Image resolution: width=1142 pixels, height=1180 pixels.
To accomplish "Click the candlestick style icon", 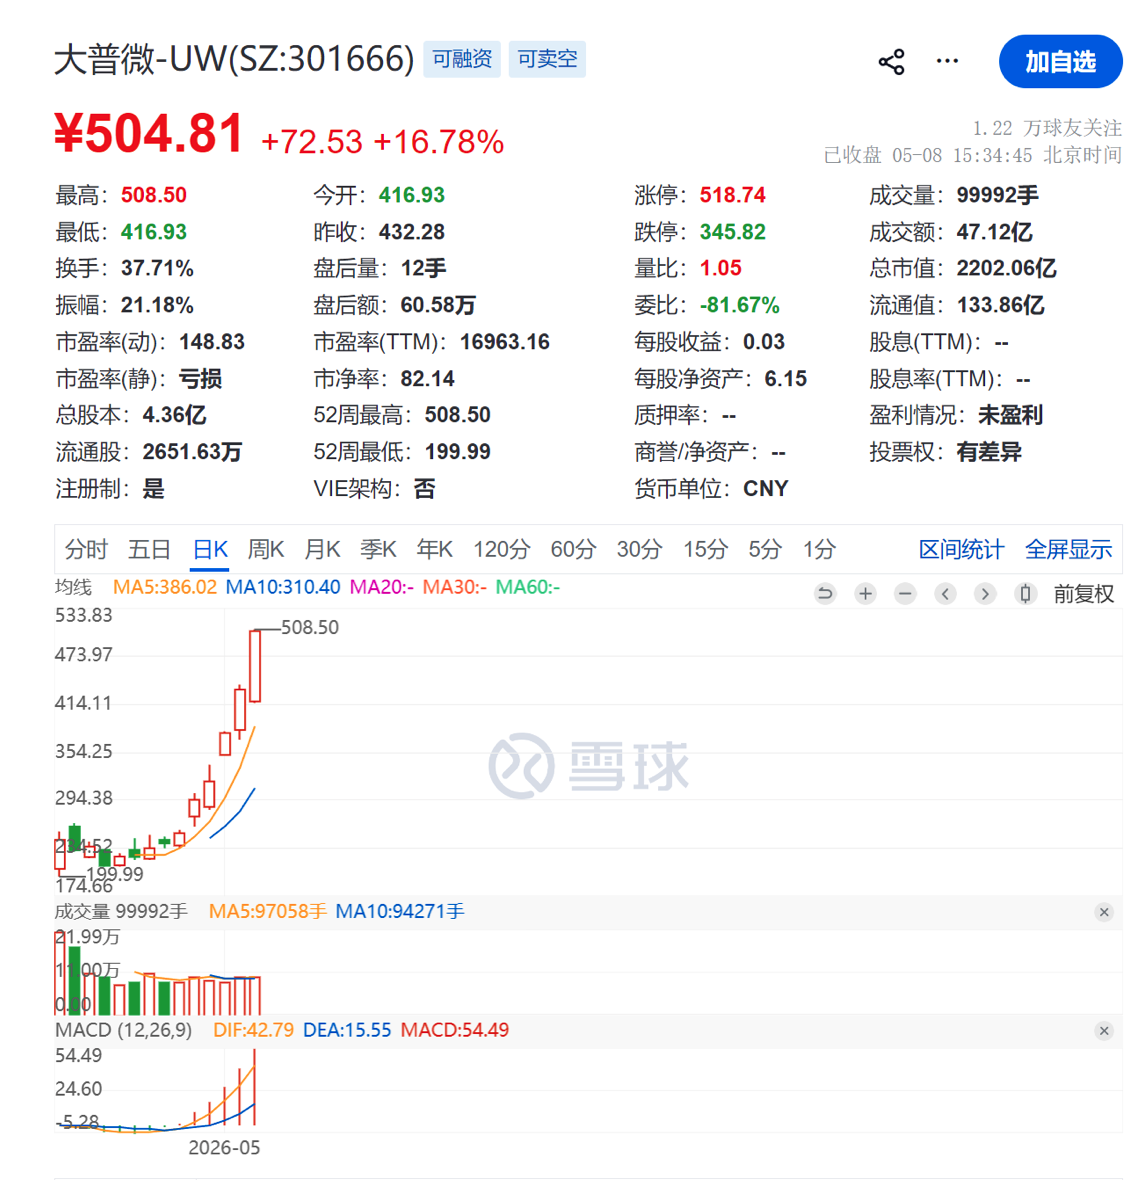I will (1025, 594).
